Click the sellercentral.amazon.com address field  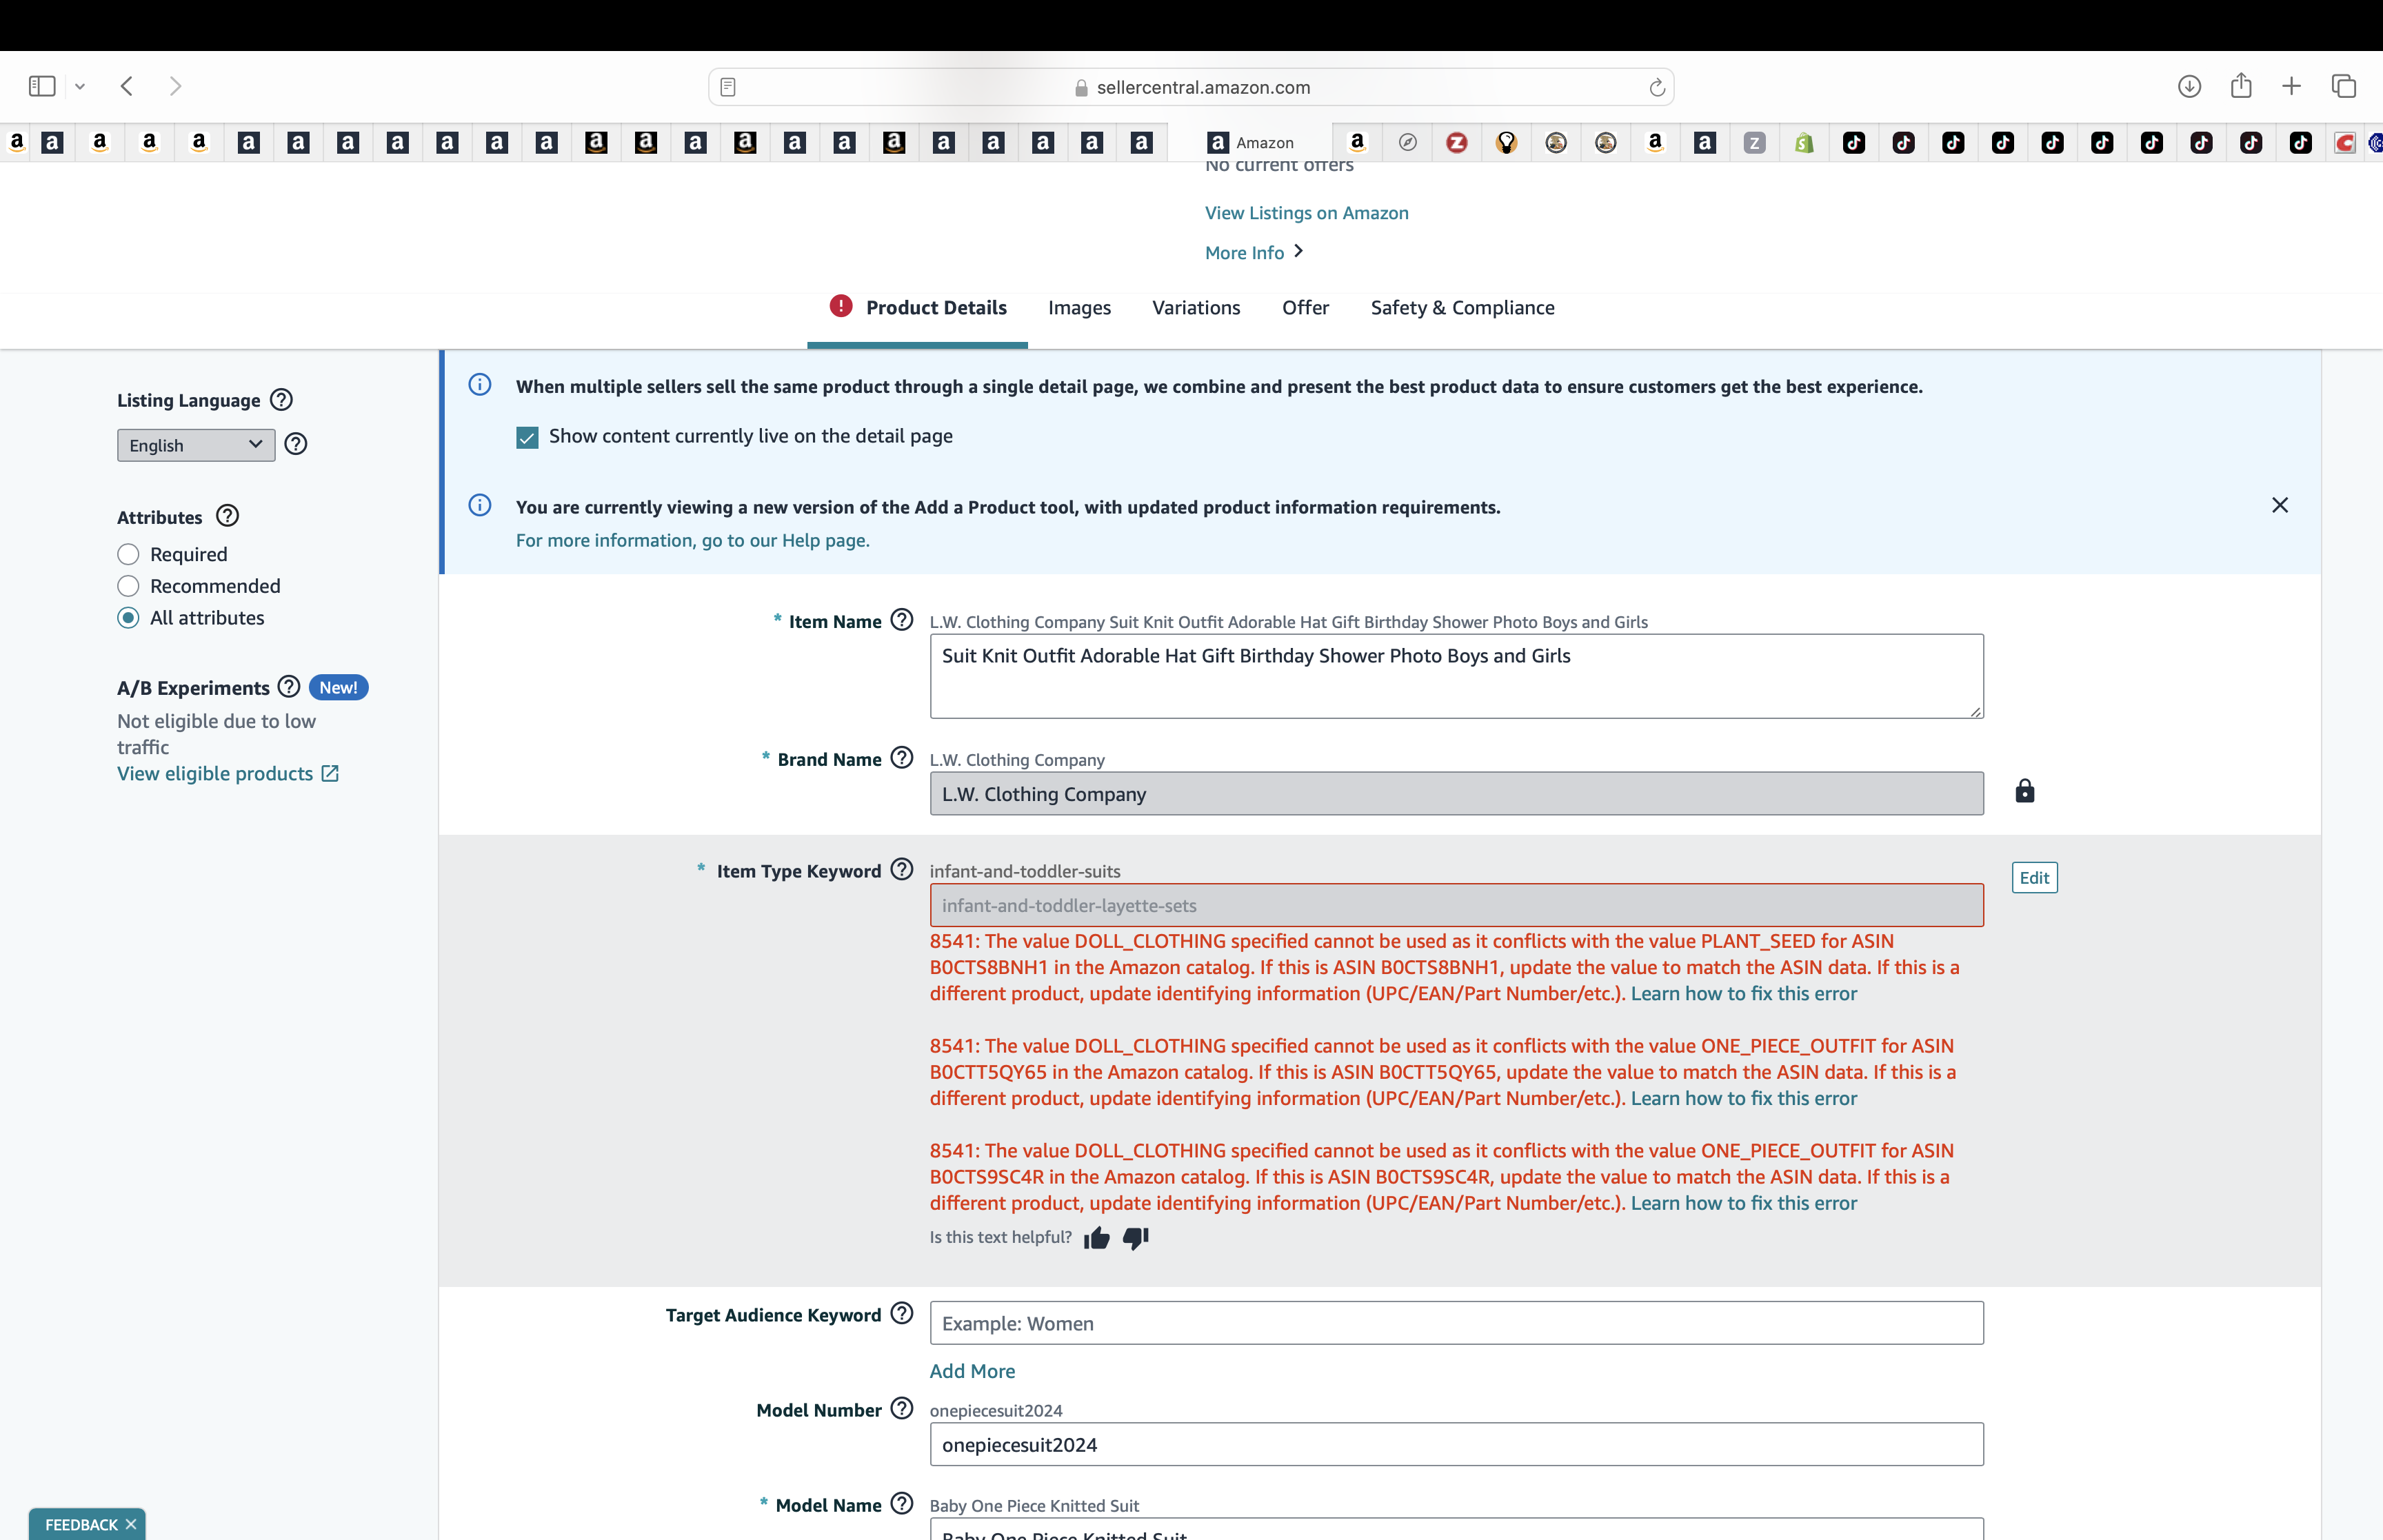1191,87
